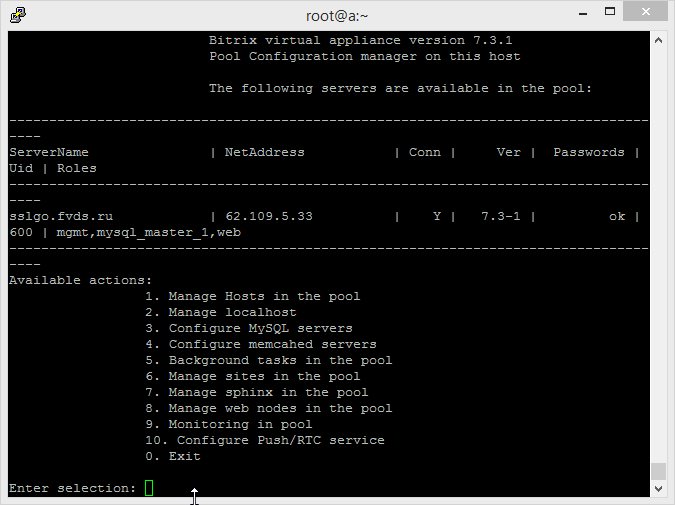Click the 'Enter selection:' prompt text
Screen dimensions: 675x505
coord(73,488)
